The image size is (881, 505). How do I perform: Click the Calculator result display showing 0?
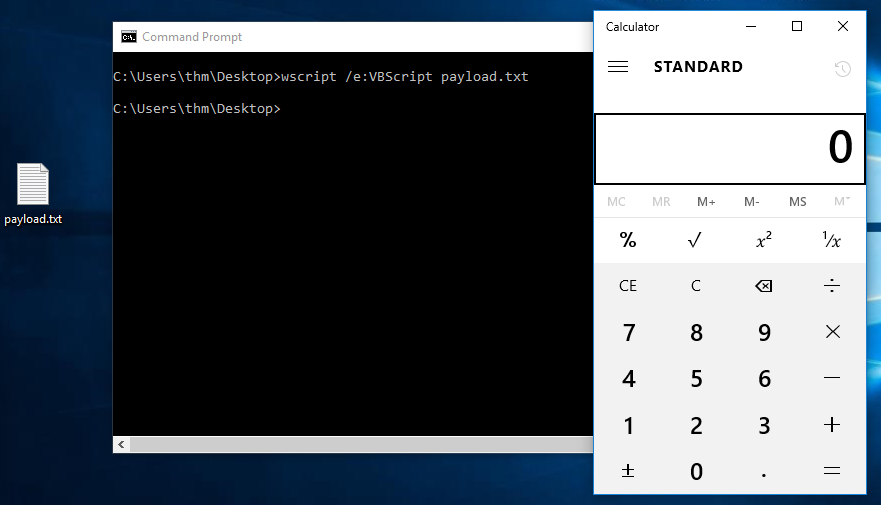click(730, 149)
